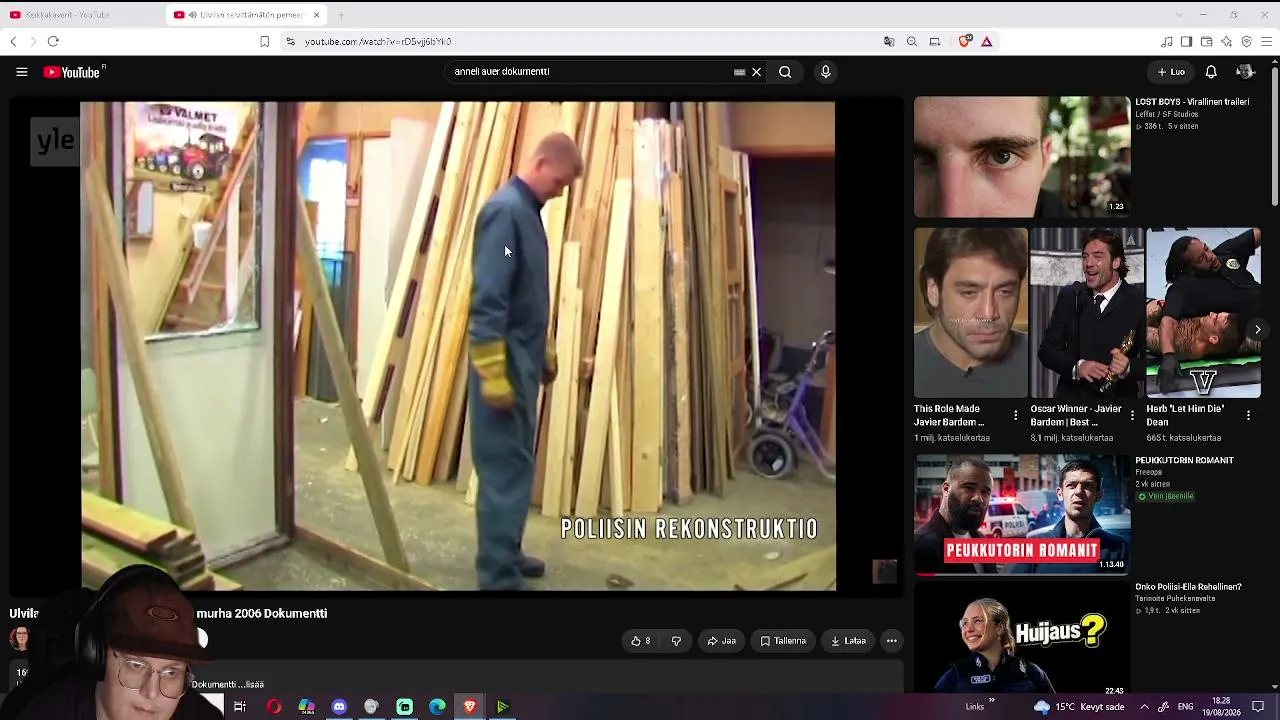
Task: Create content with the Luo button
Action: [1171, 72]
